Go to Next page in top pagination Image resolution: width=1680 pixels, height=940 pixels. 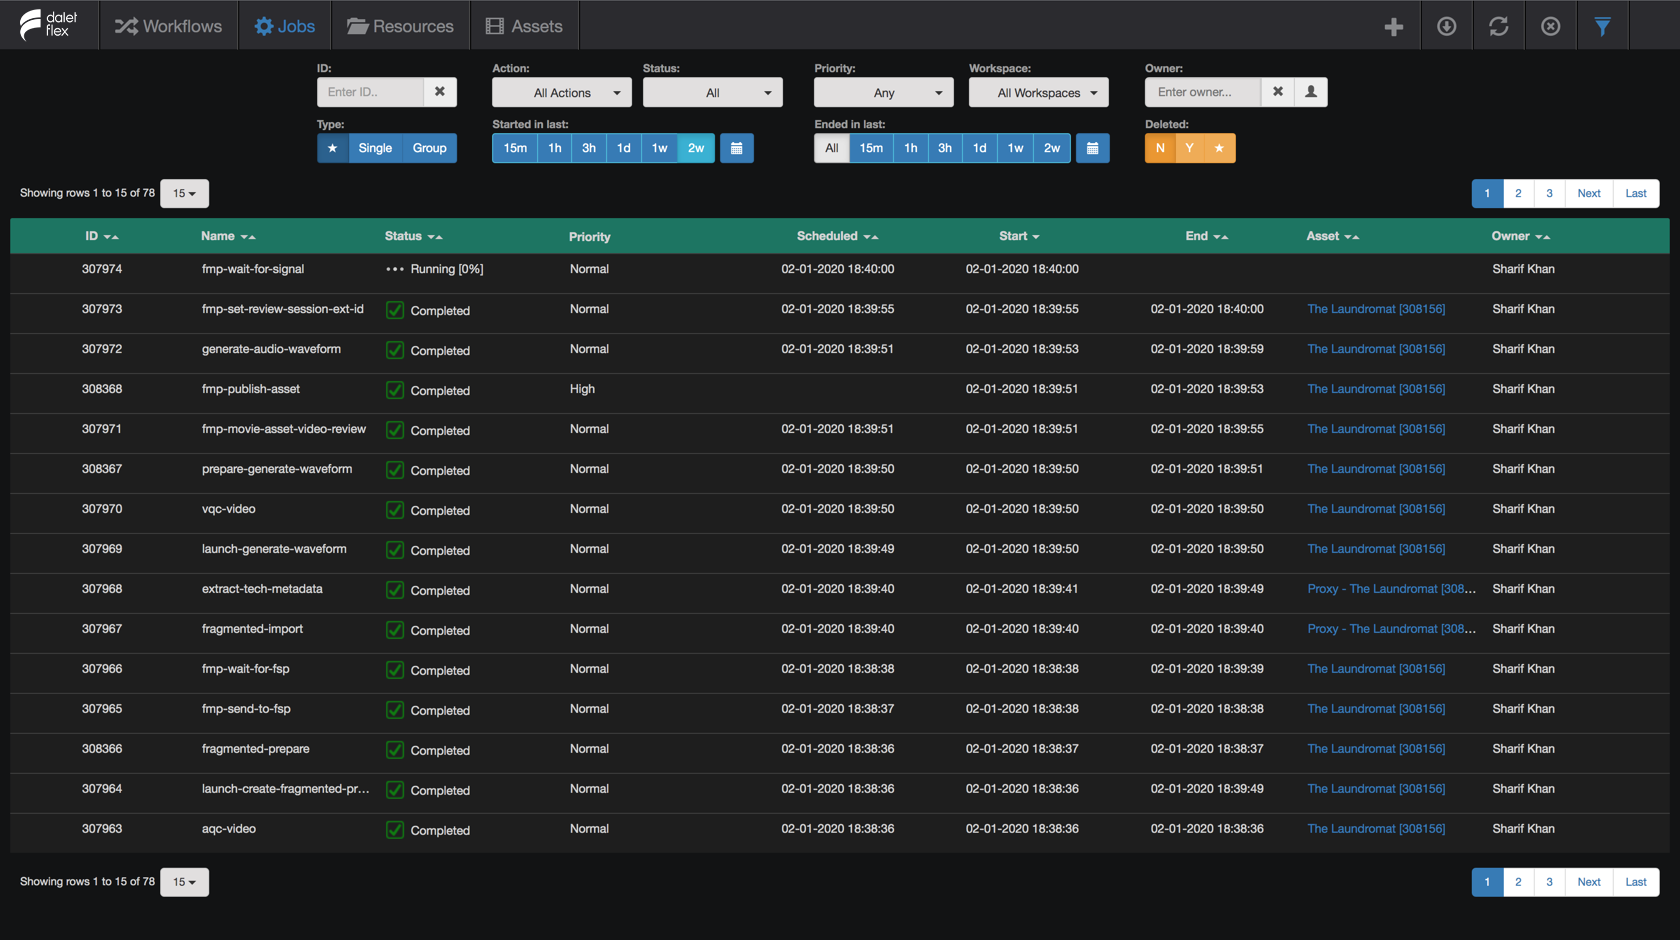(1588, 193)
